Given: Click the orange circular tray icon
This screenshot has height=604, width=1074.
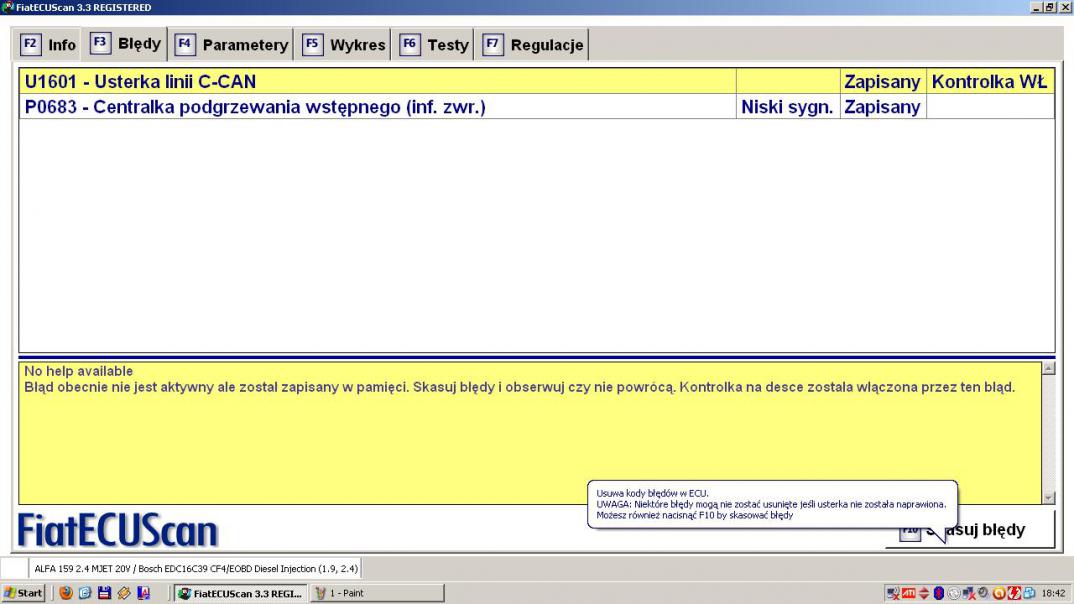Looking at the screenshot, I should (999, 593).
